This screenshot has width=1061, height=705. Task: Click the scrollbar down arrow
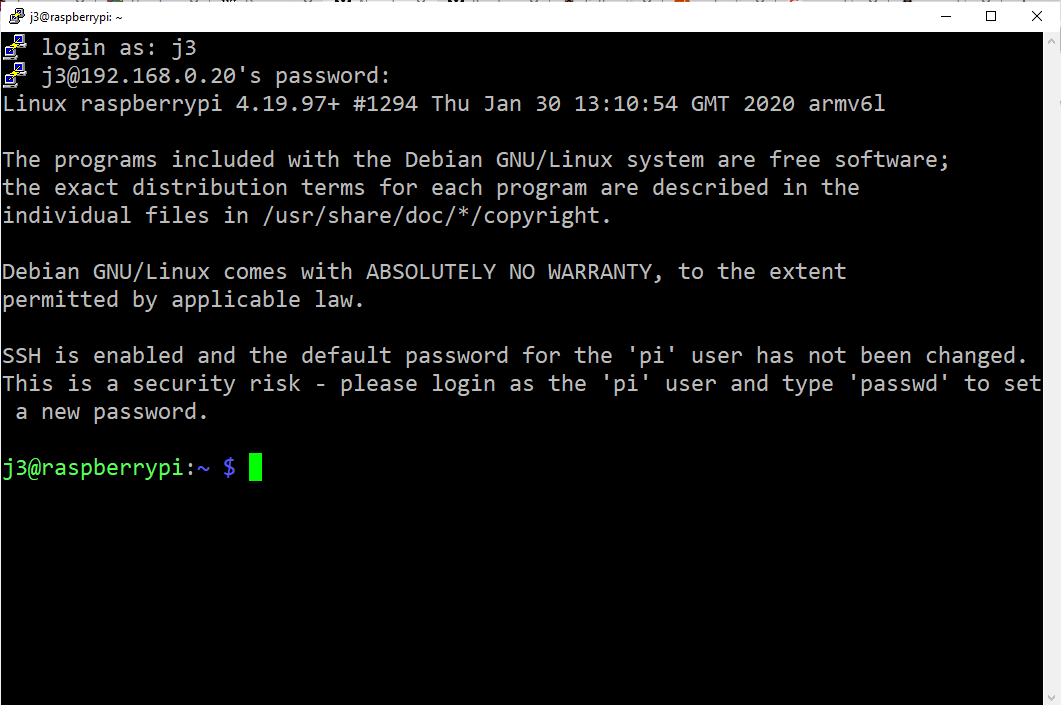(1053, 697)
